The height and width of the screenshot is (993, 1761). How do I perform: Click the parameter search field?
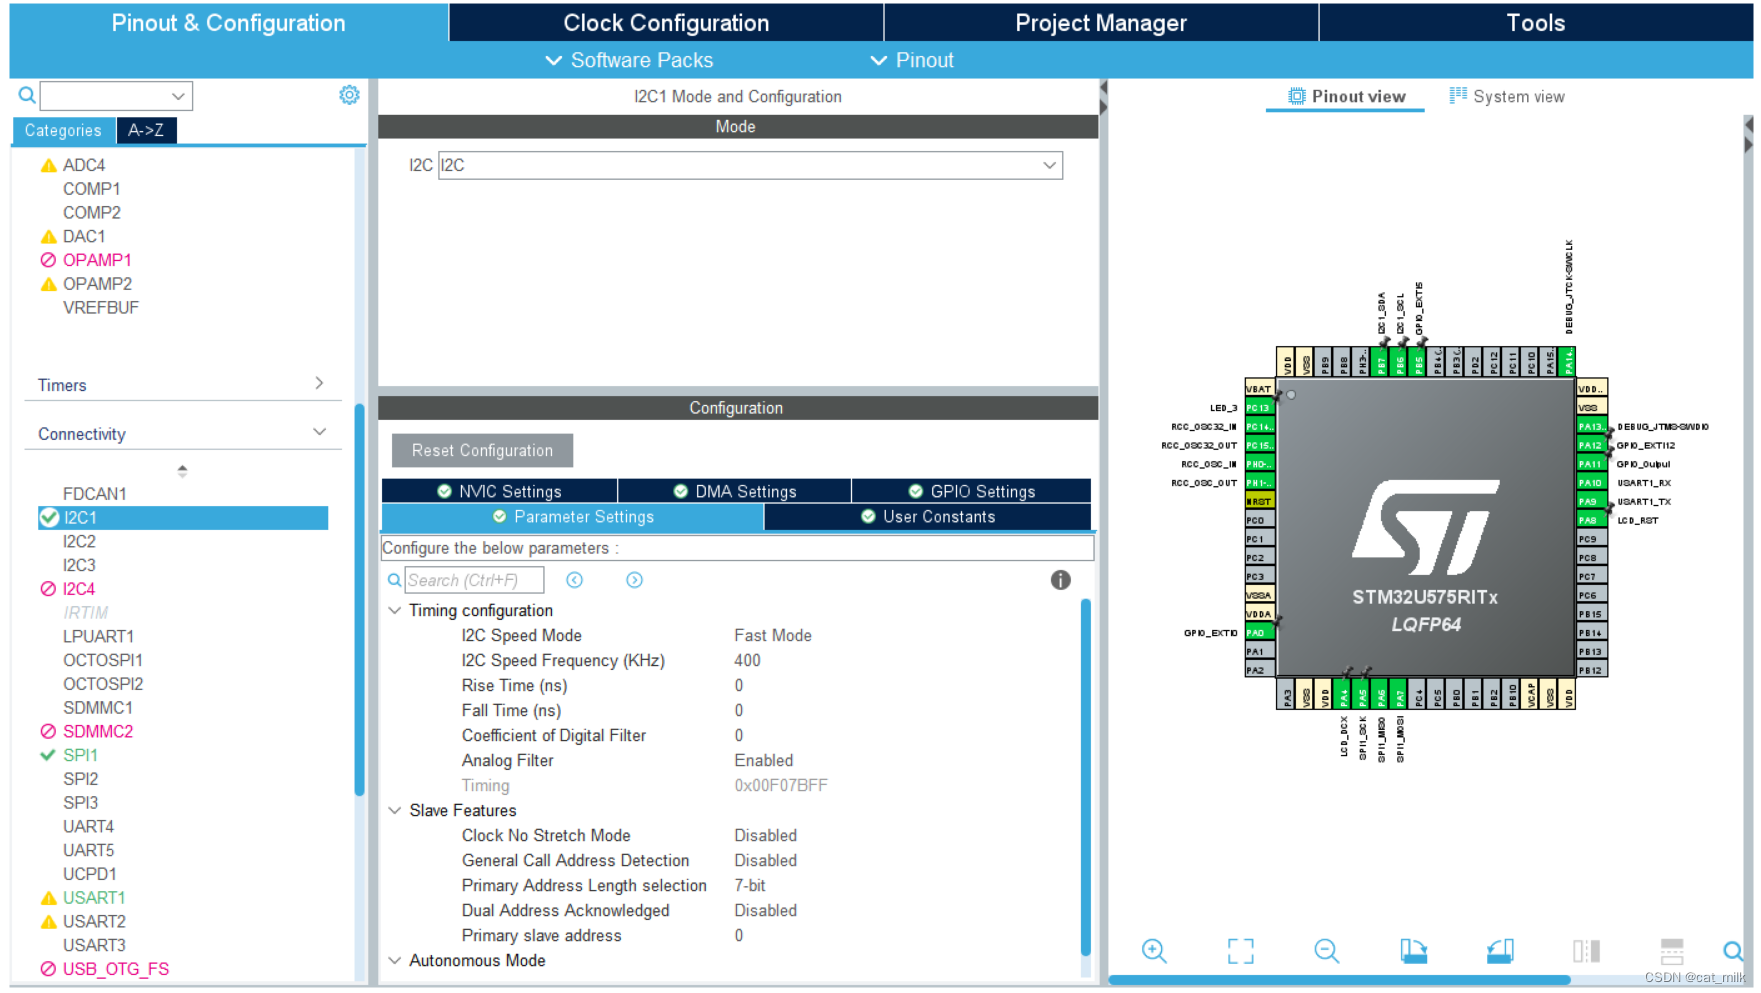click(474, 580)
